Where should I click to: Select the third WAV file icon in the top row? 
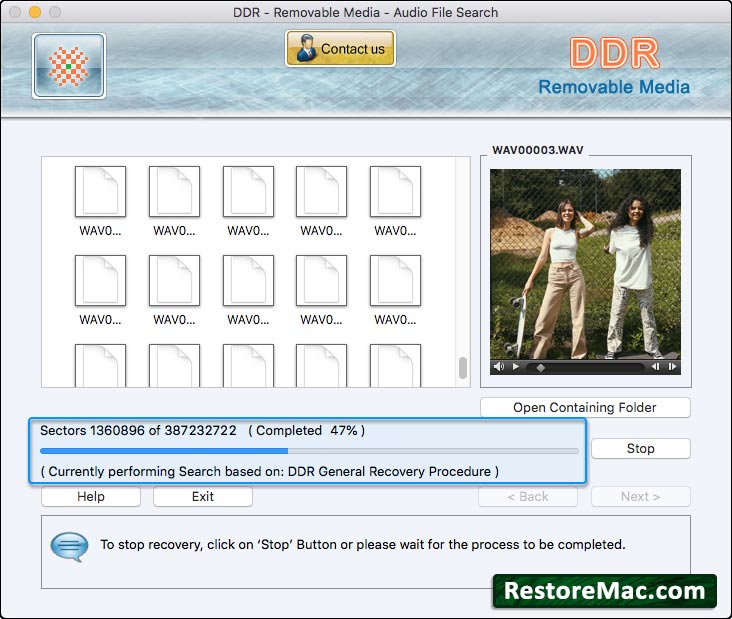[x=248, y=191]
